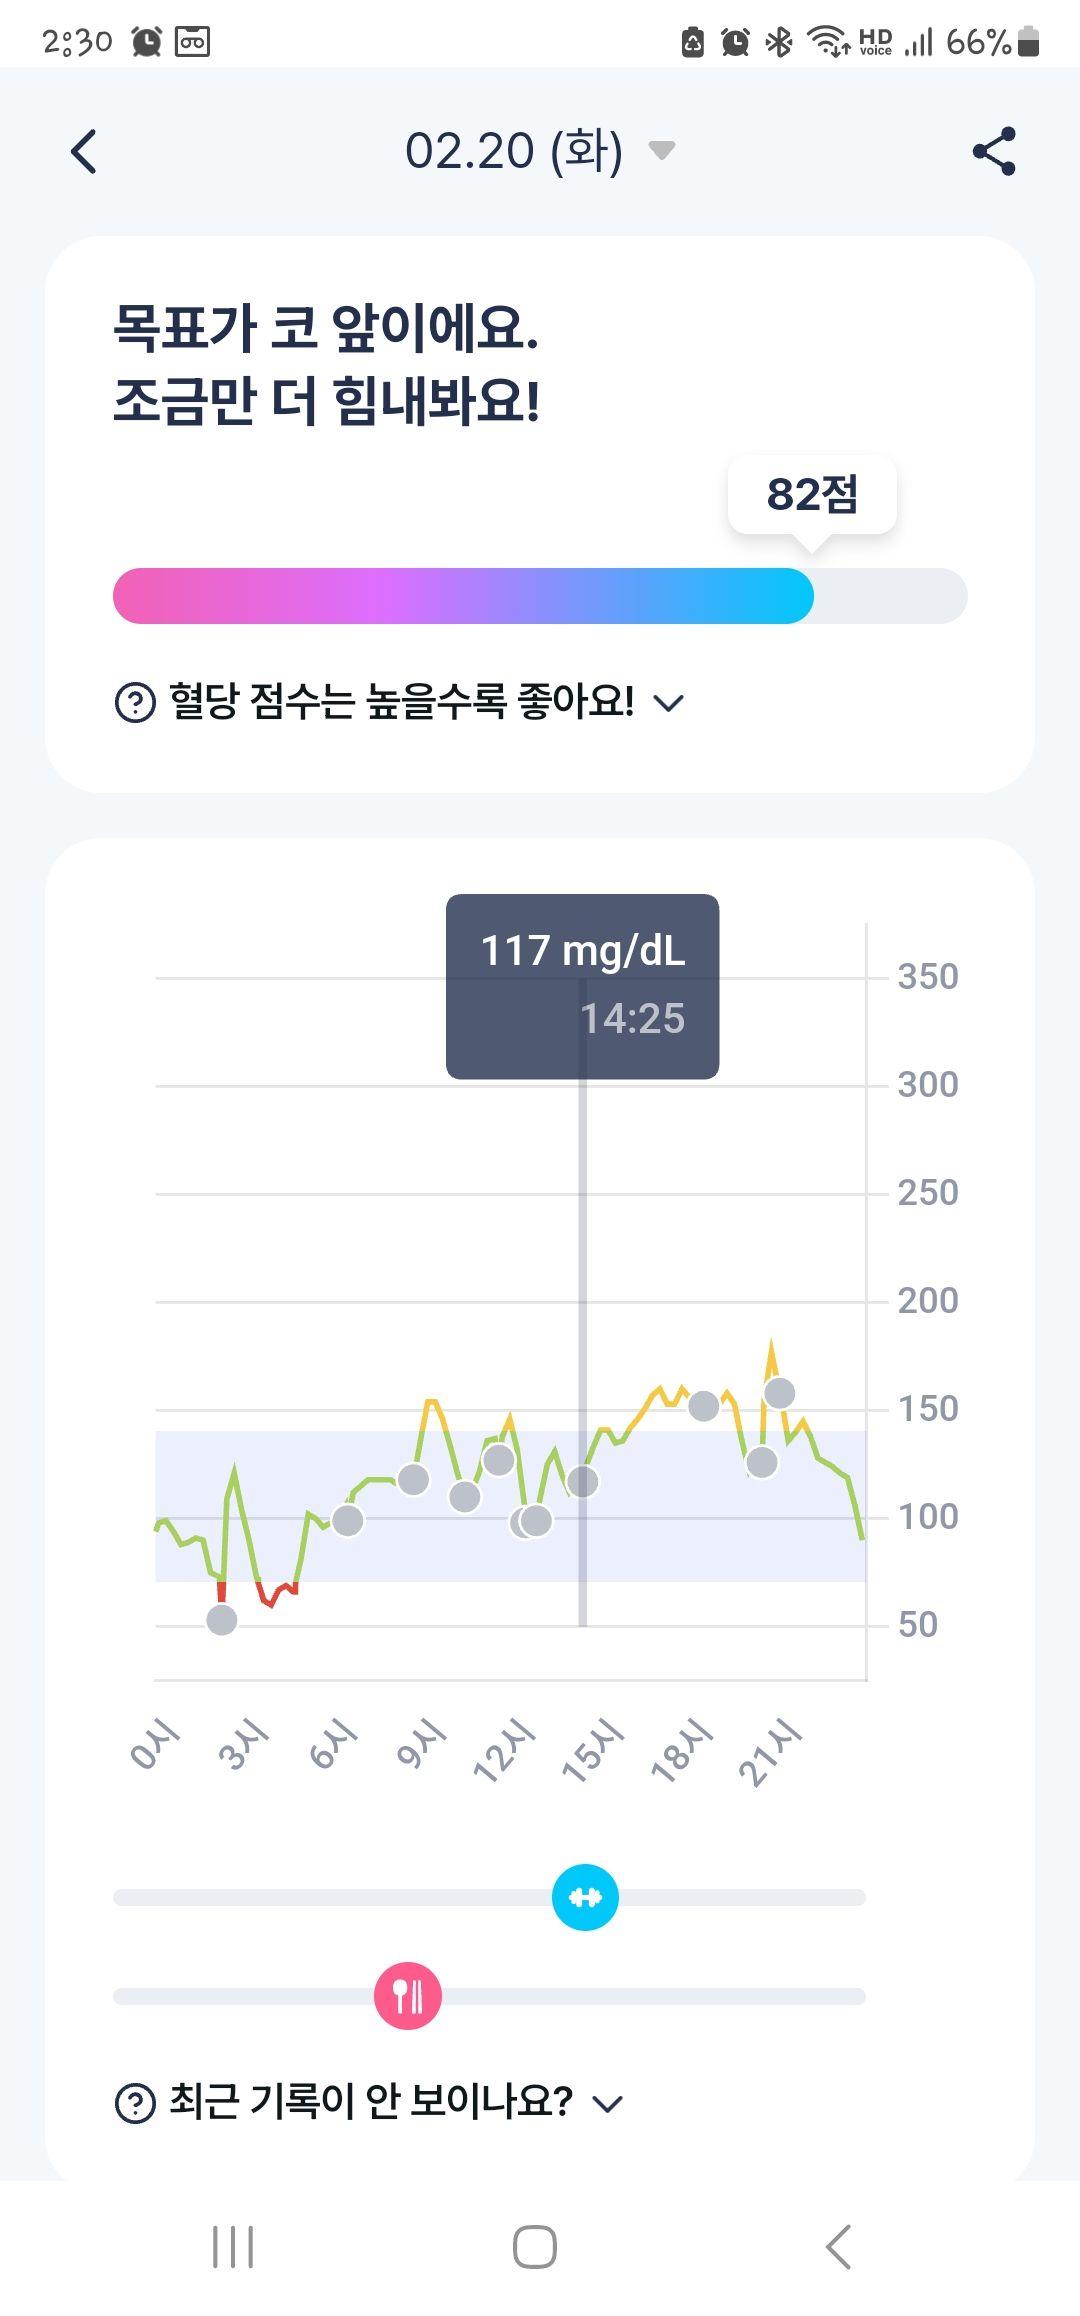Viewport: 1080px width, 2316px height.
Task: Select the gray data point near 50 mg/dL
Action: coord(222,1620)
